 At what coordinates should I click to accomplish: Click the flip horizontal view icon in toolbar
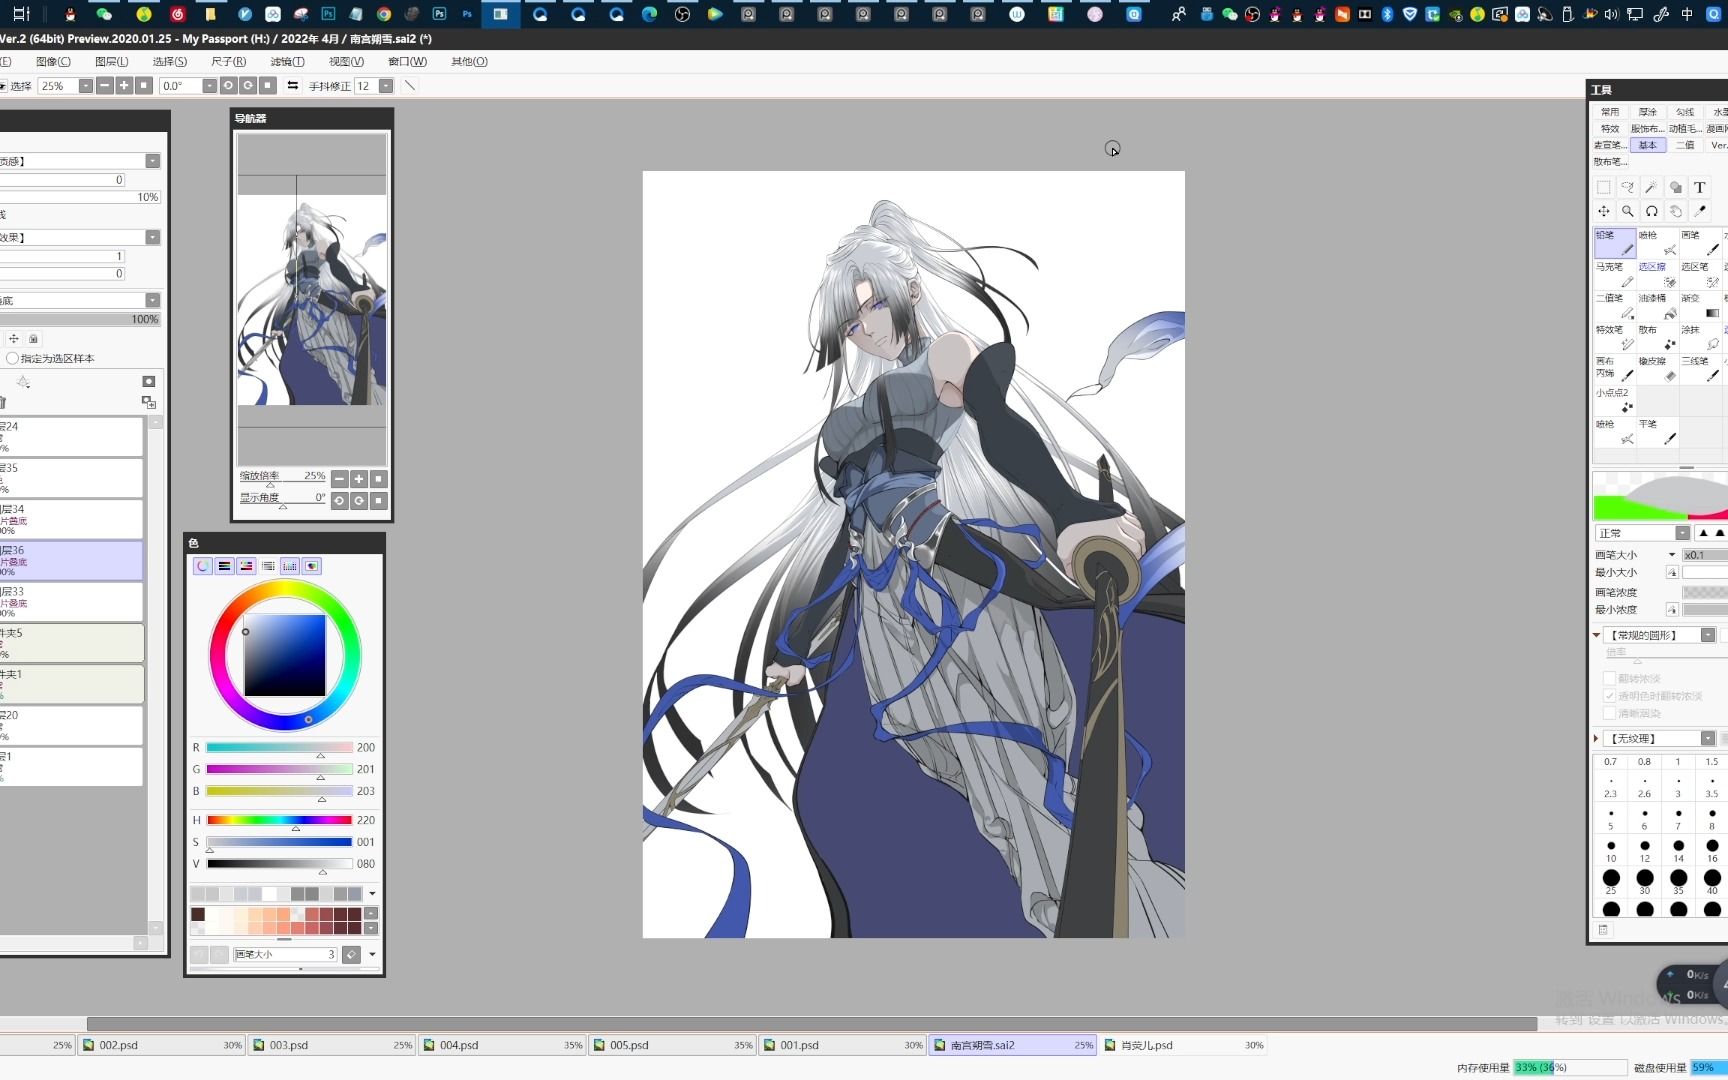coord(293,86)
